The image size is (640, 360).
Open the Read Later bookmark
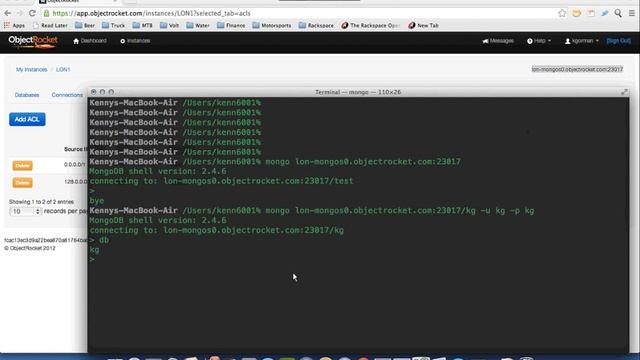50,25
